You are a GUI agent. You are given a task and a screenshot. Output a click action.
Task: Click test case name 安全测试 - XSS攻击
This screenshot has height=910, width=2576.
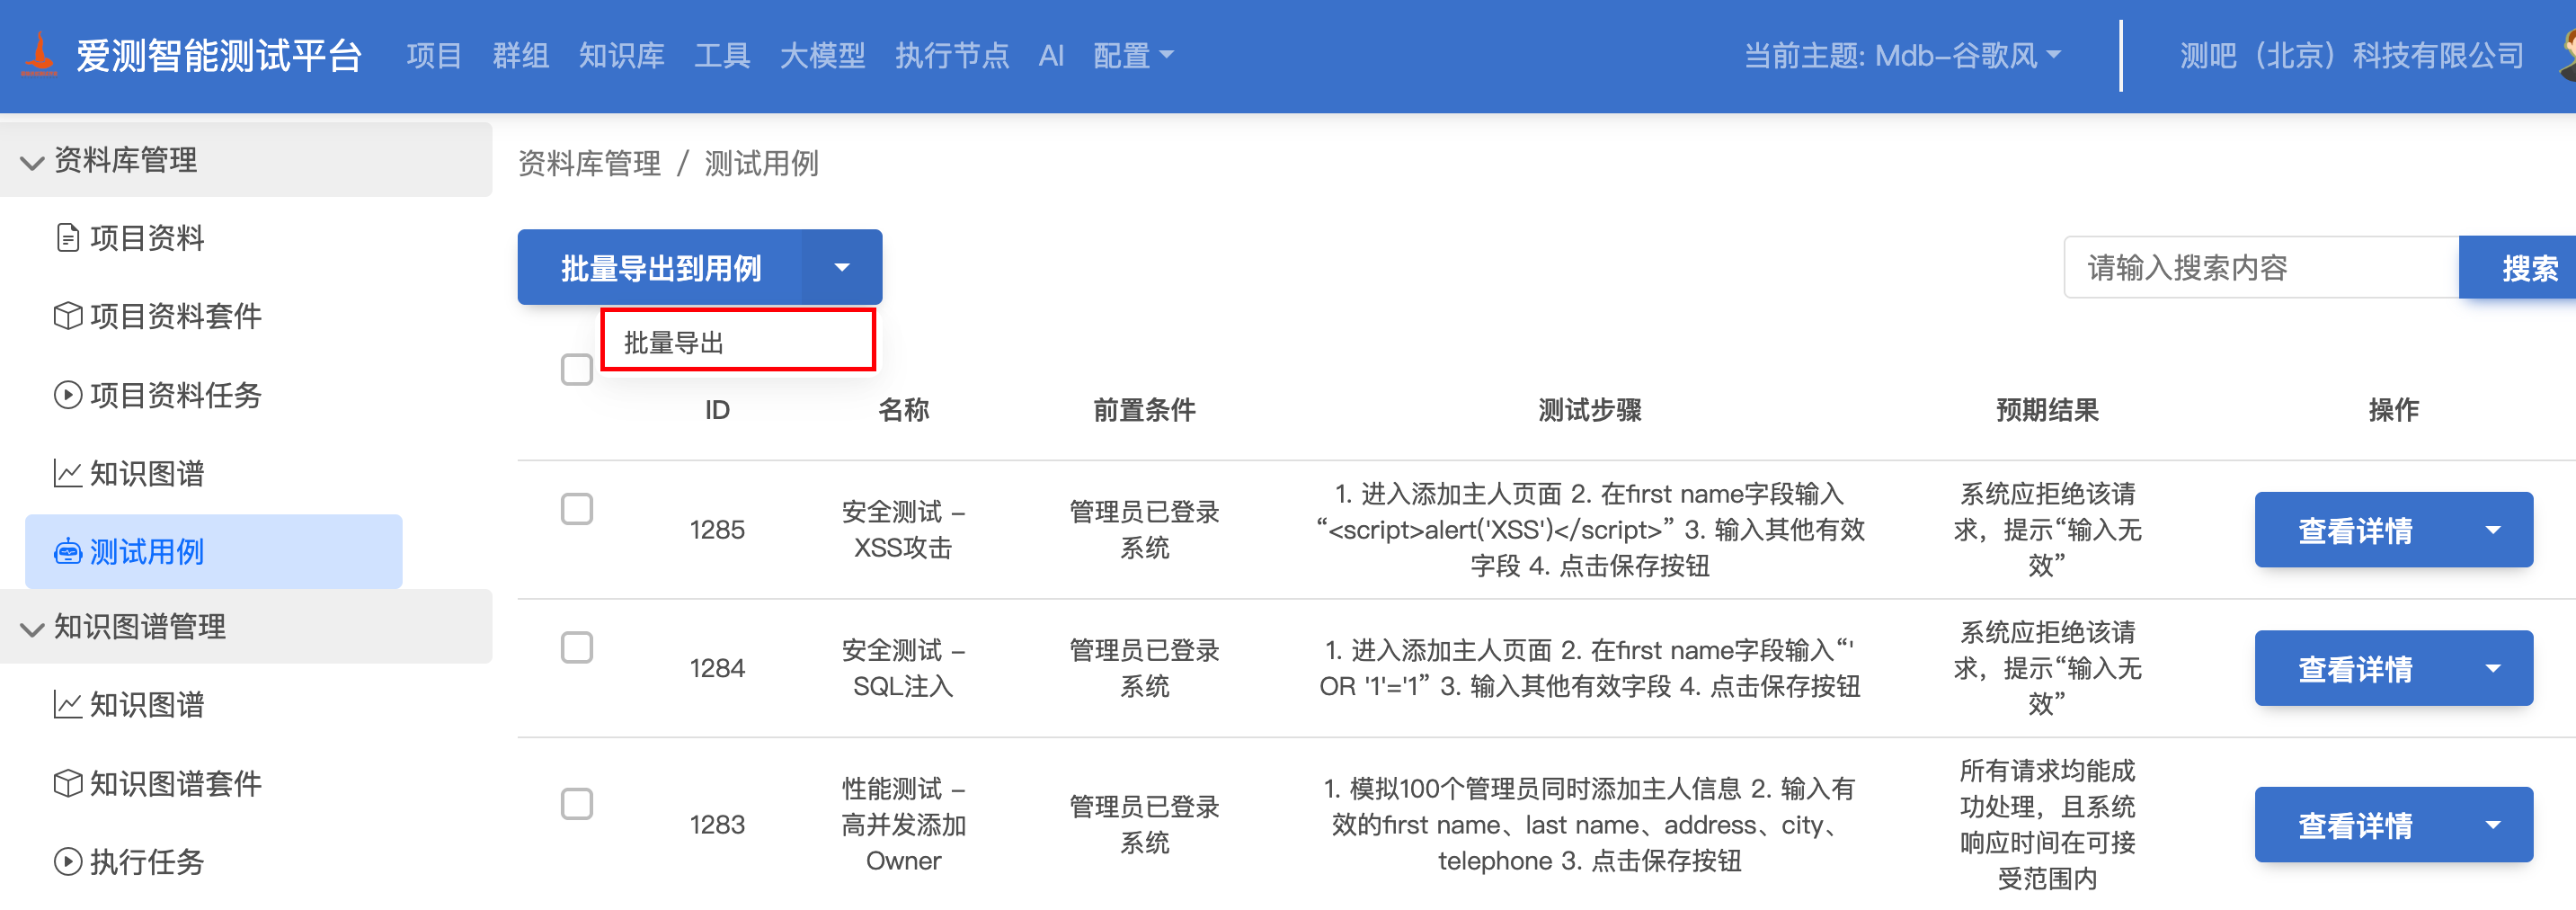pos(903,529)
